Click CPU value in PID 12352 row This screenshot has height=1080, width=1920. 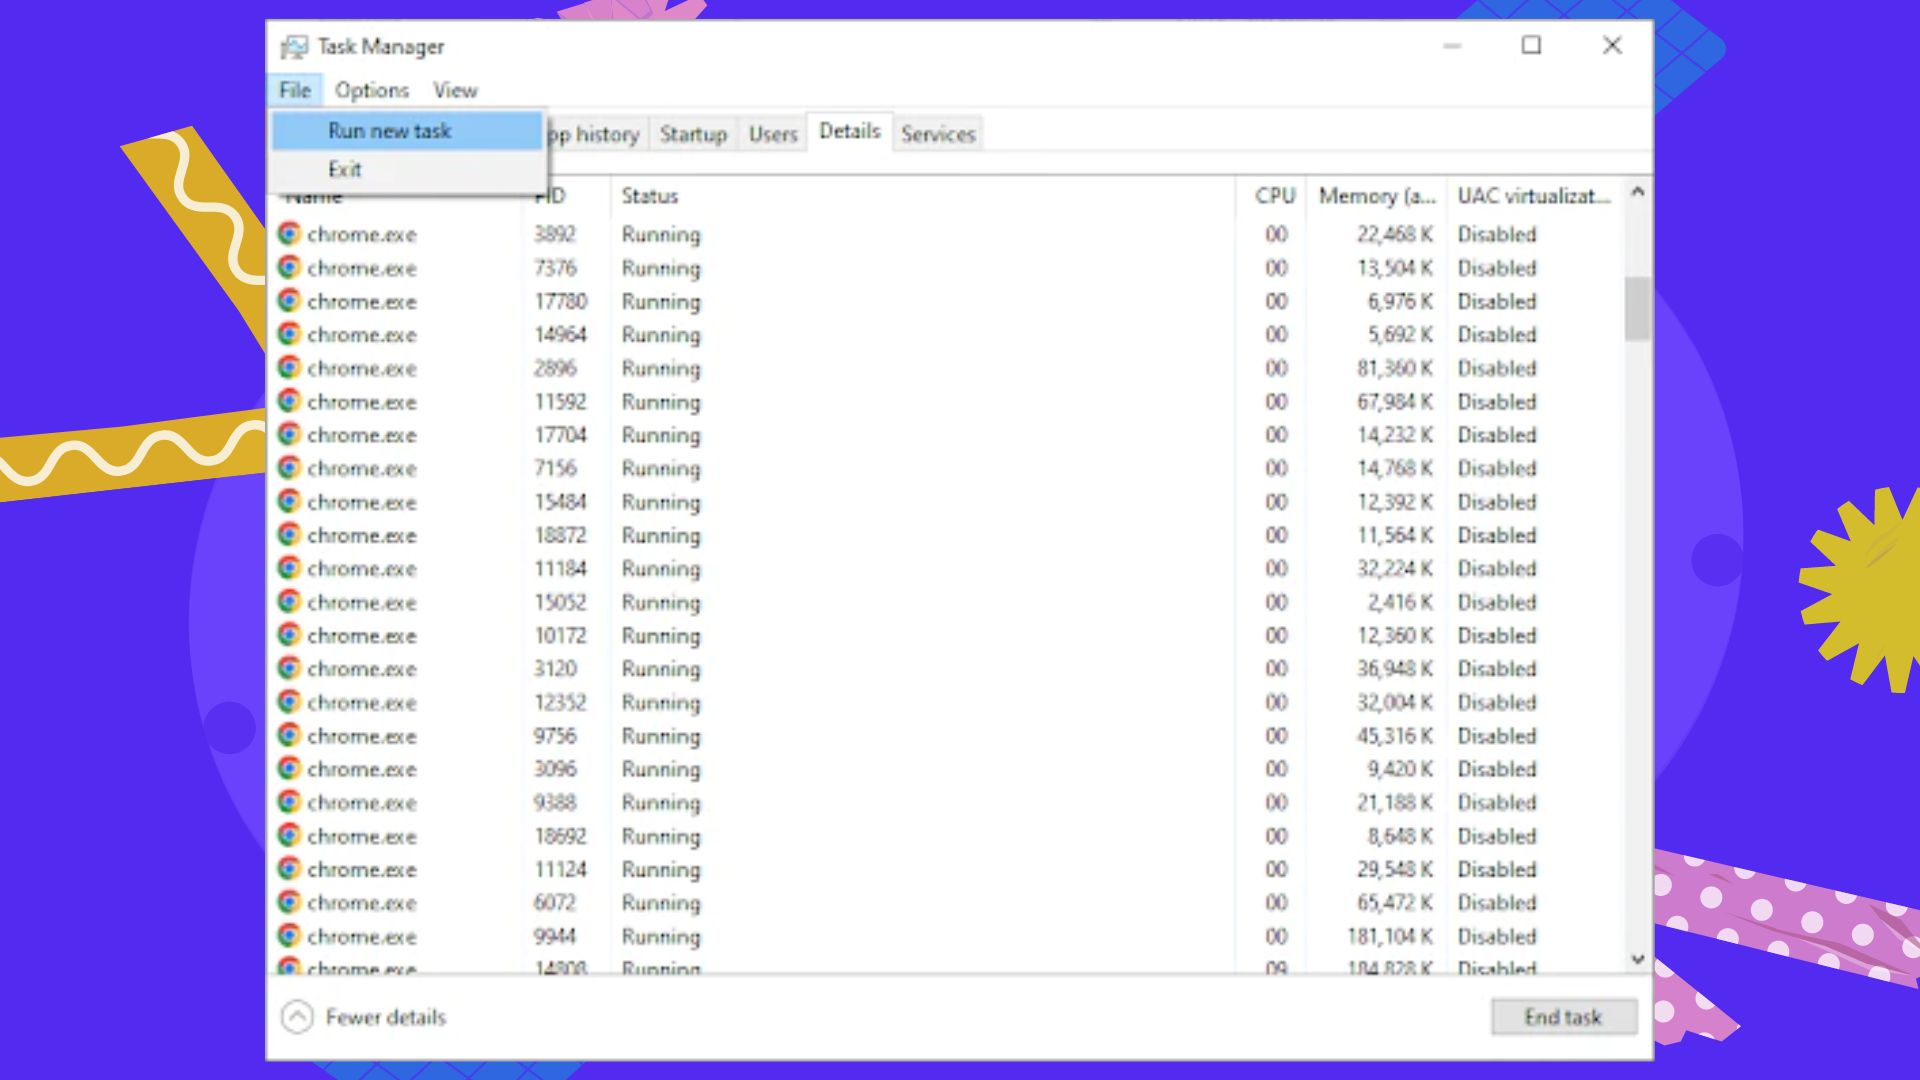[1276, 702]
